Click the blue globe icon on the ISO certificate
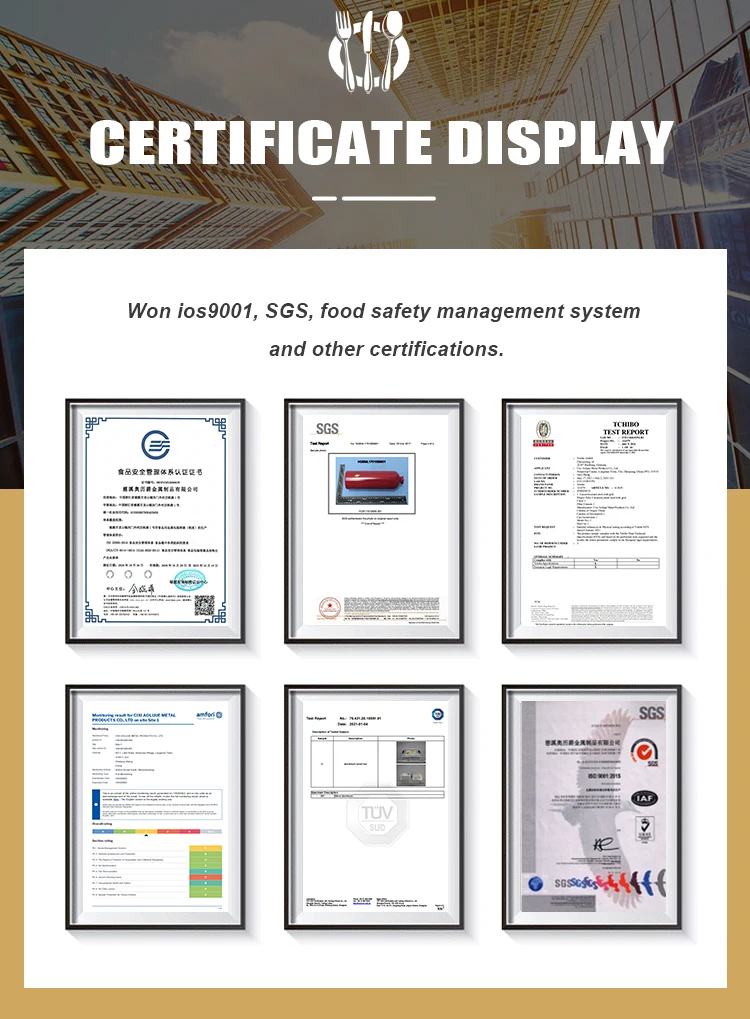Viewport: 750px width, 1019px height. point(535,883)
